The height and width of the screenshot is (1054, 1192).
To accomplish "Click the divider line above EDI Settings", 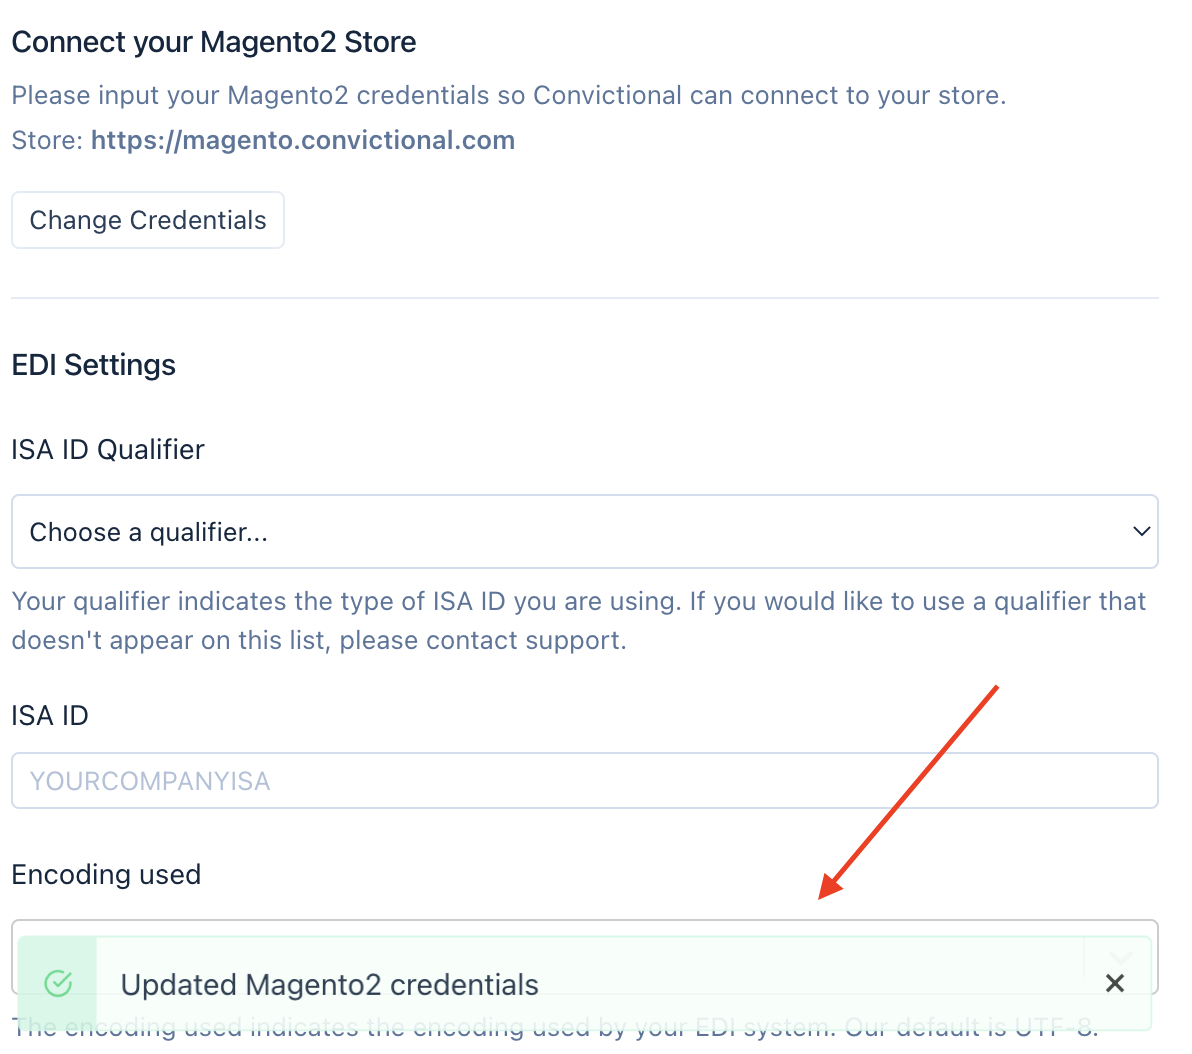I will tap(584, 298).
